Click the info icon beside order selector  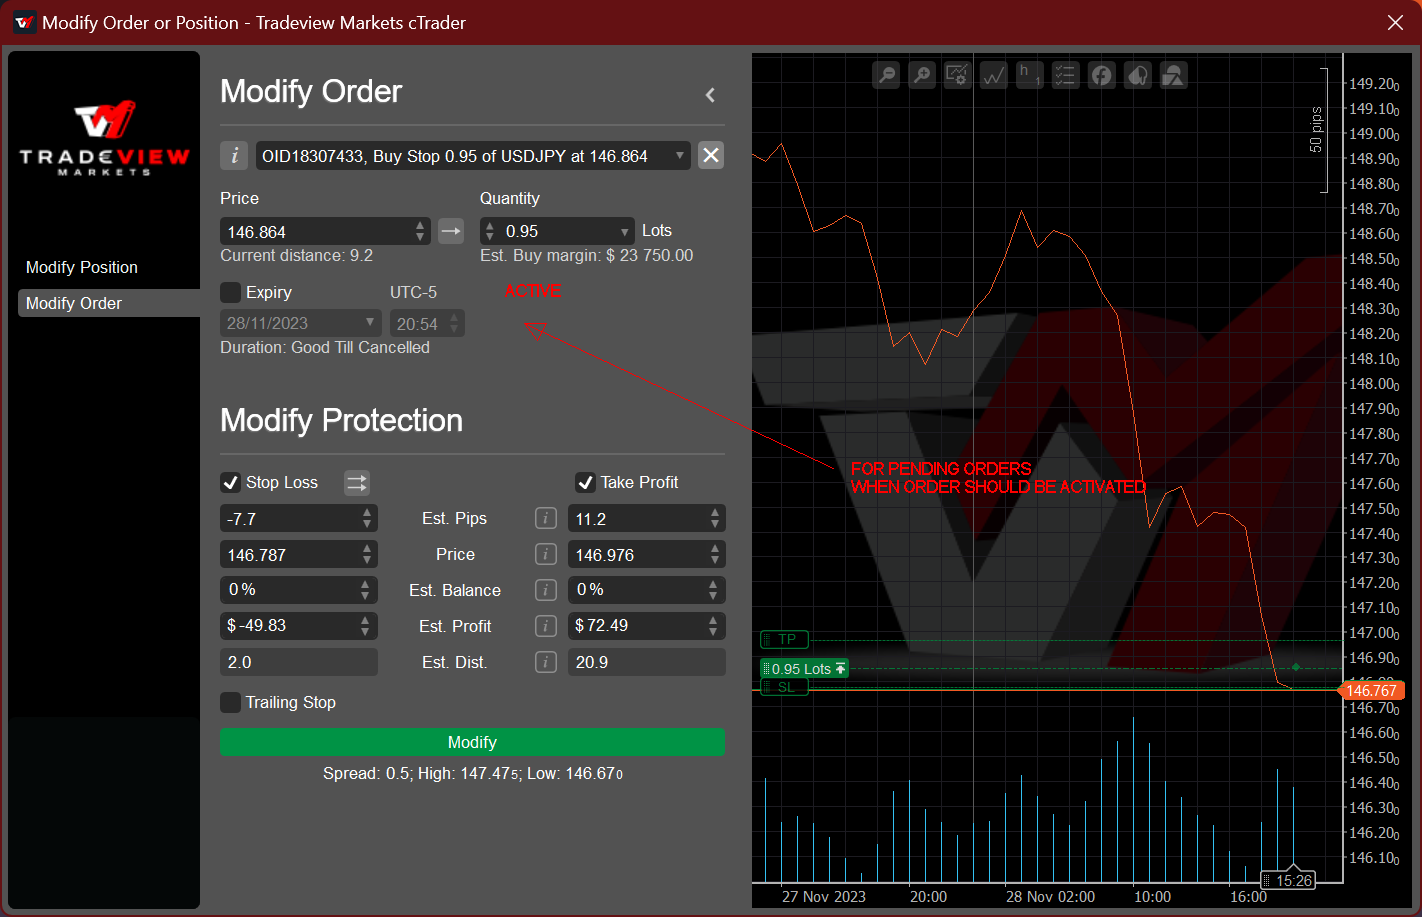[234, 156]
